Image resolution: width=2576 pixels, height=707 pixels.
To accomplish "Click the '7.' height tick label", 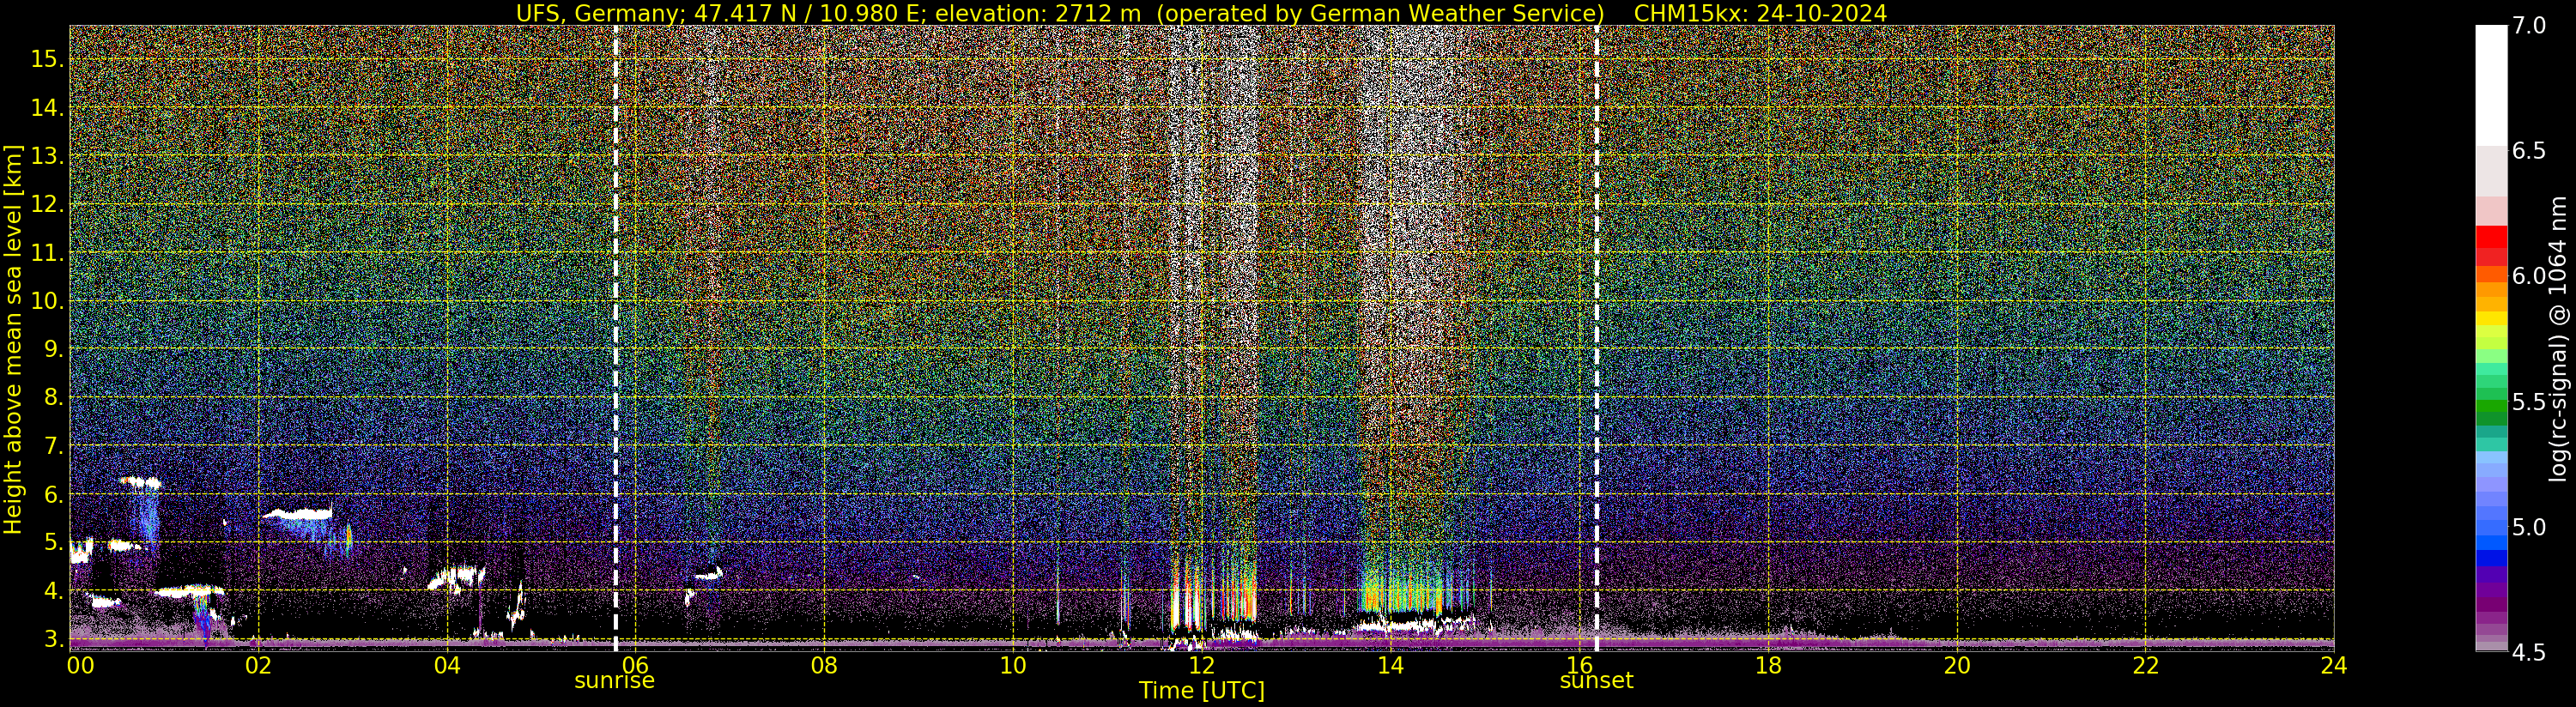I will click(x=53, y=446).
